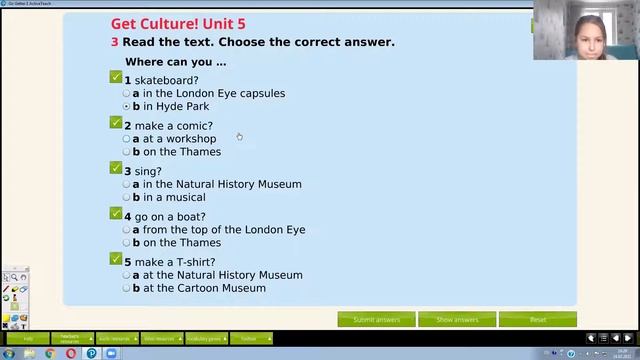Screen dimensions: 640x360
Task: Go to the next page arrow
Action: pos(628,338)
